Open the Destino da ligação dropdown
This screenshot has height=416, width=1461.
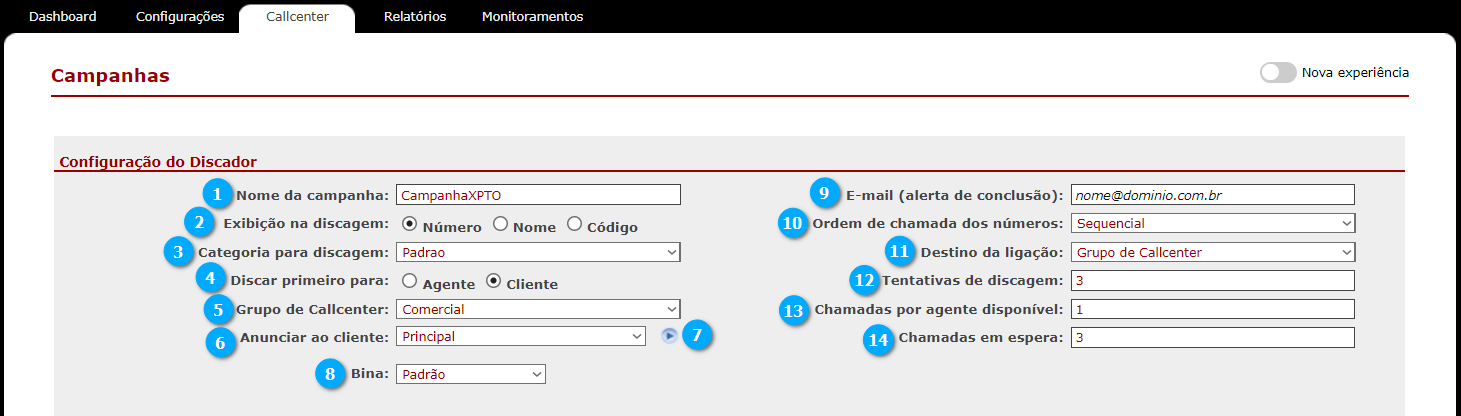[x=1213, y=252]
